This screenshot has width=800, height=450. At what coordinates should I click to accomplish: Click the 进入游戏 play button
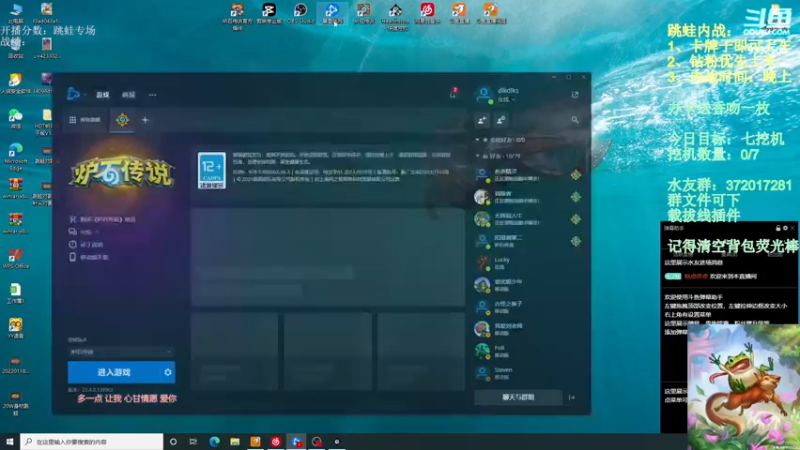click(114, 372)
